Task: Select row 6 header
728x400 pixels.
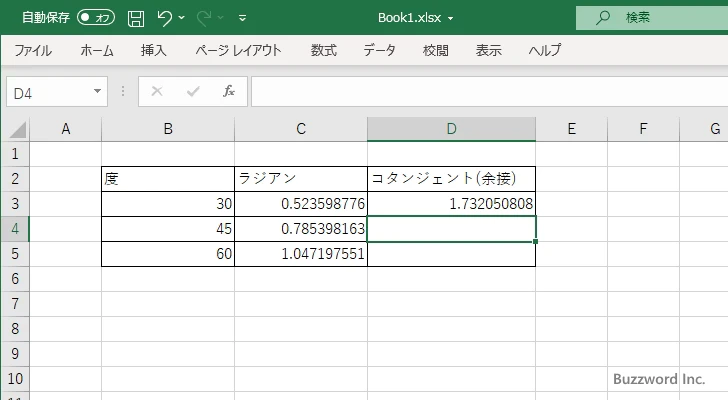Action: click(x=15, y=279)
